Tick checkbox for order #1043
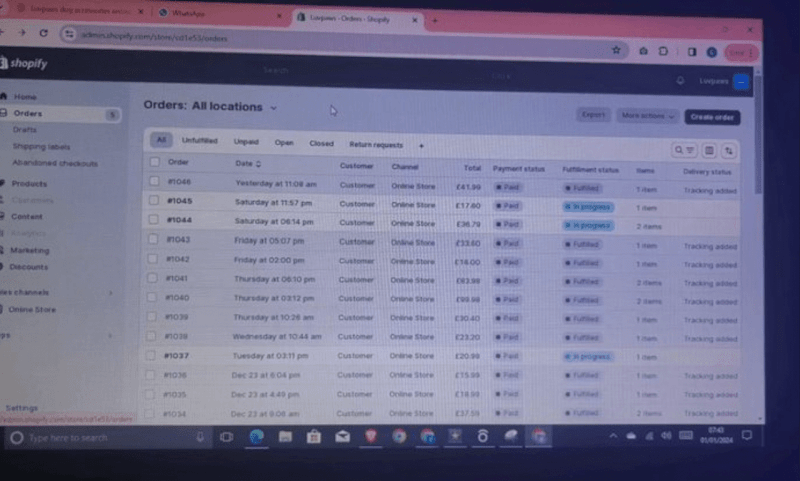Image resolution: width=800 pixels, height=481 pixels. pyautogui.click(x=153, y=239)
